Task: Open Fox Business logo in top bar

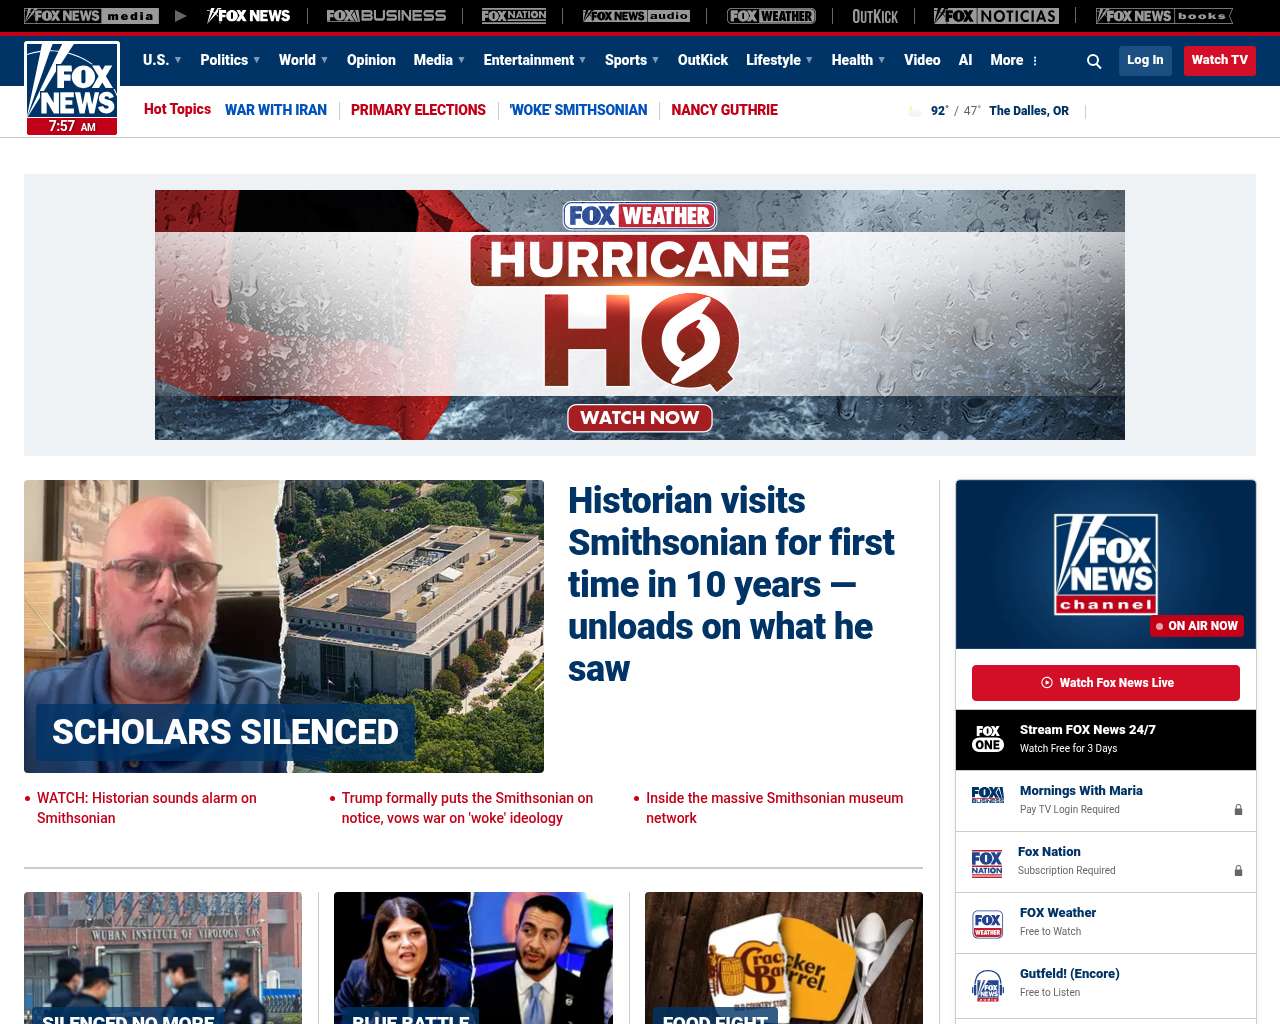Action: [386, 16]
